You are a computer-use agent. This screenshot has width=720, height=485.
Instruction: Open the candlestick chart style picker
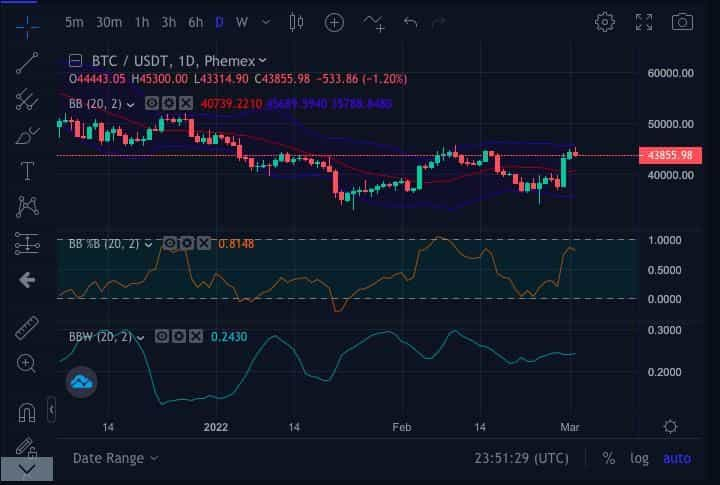pyautogui.click(x=295, y=22)
